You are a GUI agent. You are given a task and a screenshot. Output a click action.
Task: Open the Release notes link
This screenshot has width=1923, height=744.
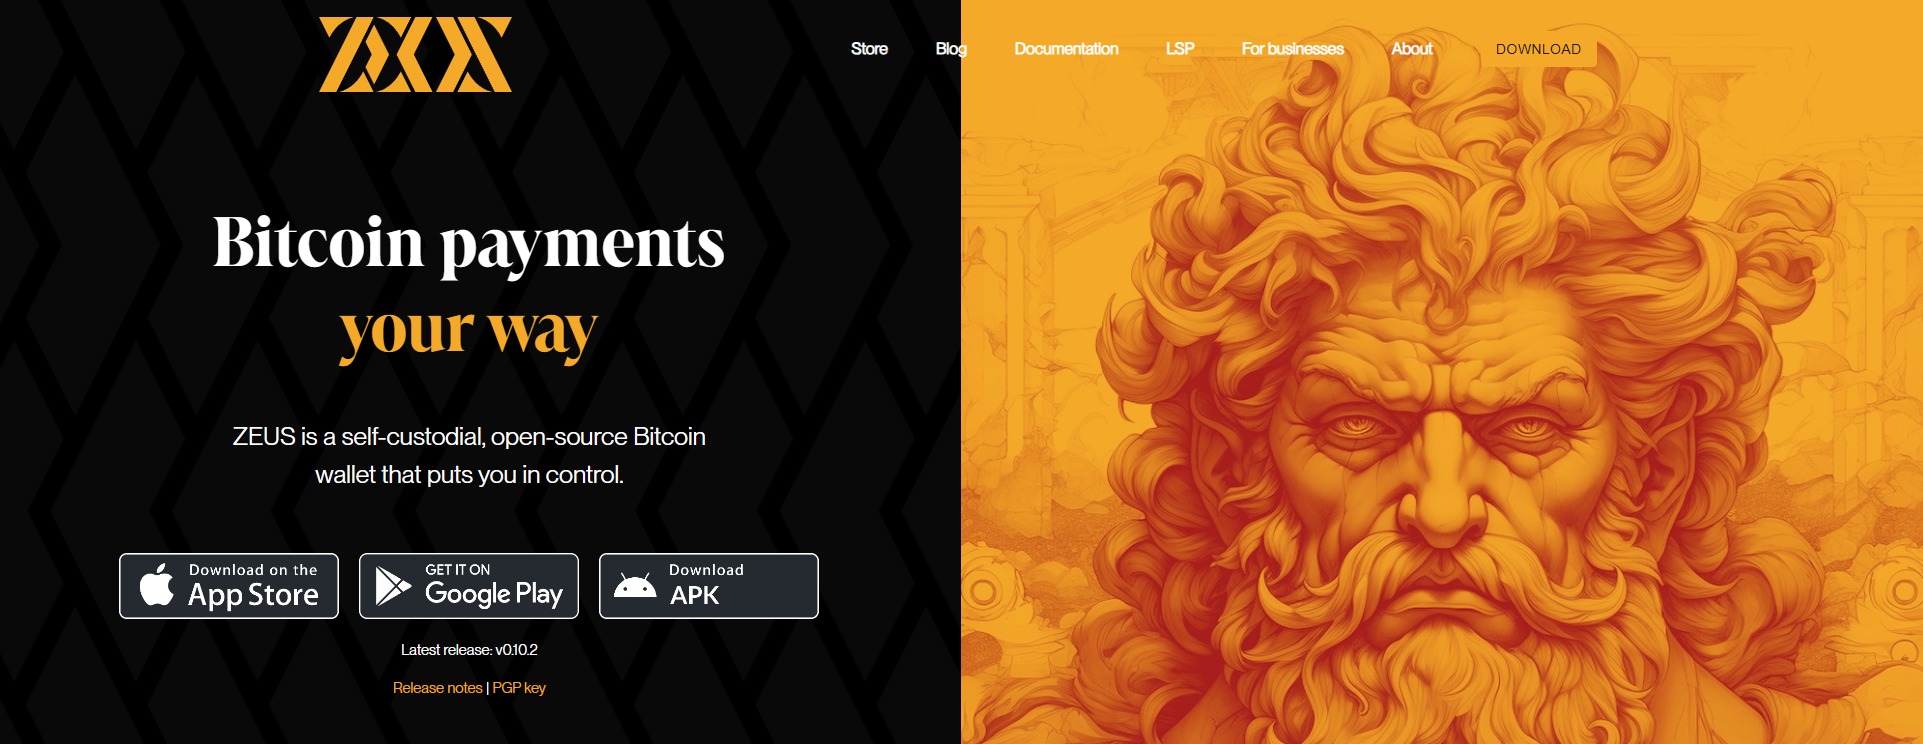click(x=438, y=688)
